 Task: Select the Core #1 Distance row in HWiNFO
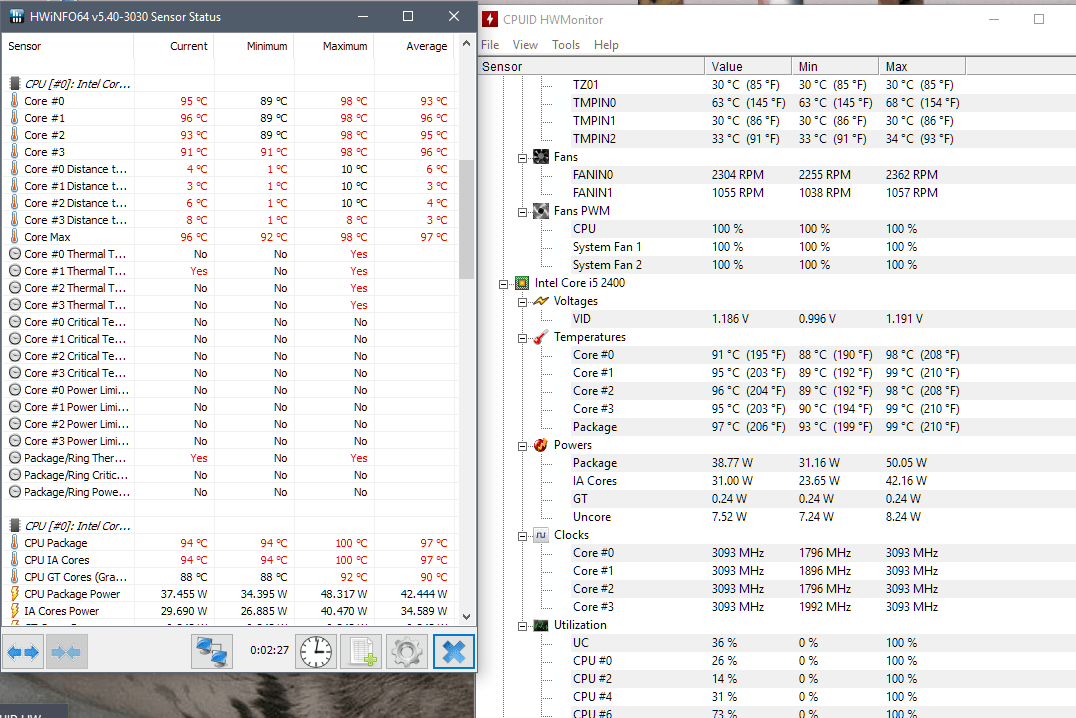230,186
